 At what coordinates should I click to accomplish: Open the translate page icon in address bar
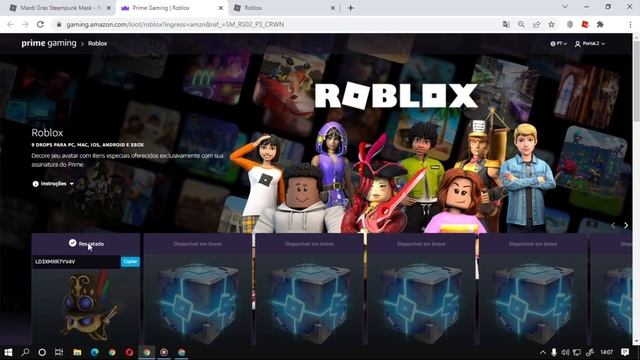coord(506,24)
